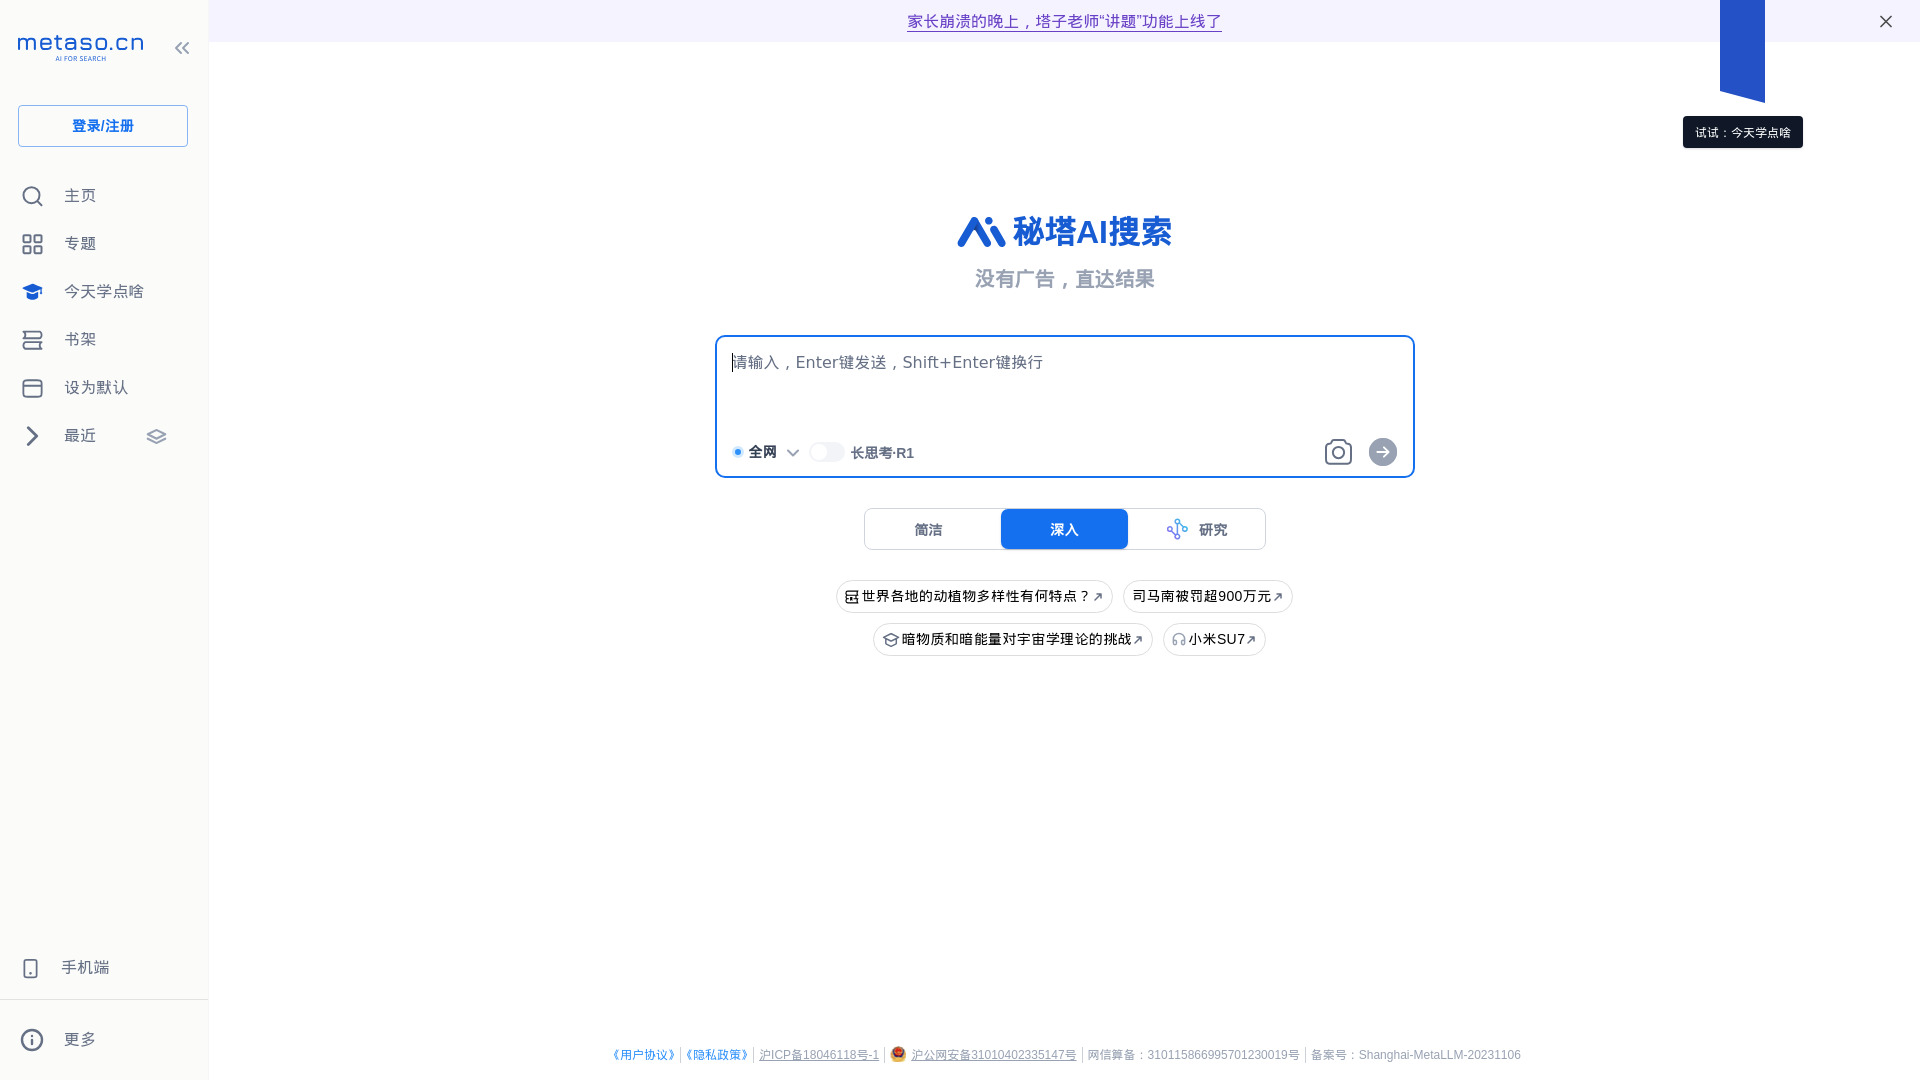Click the 登录/注册 button

click(x=103, y=126)
